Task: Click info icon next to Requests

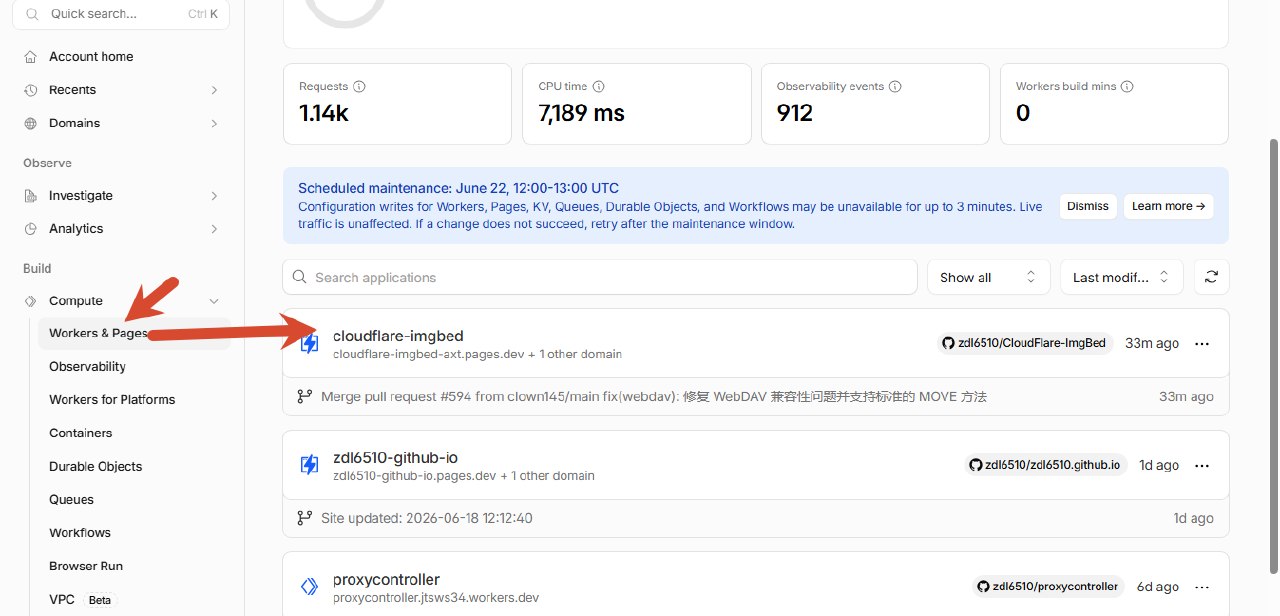Action: coord(360,87)
